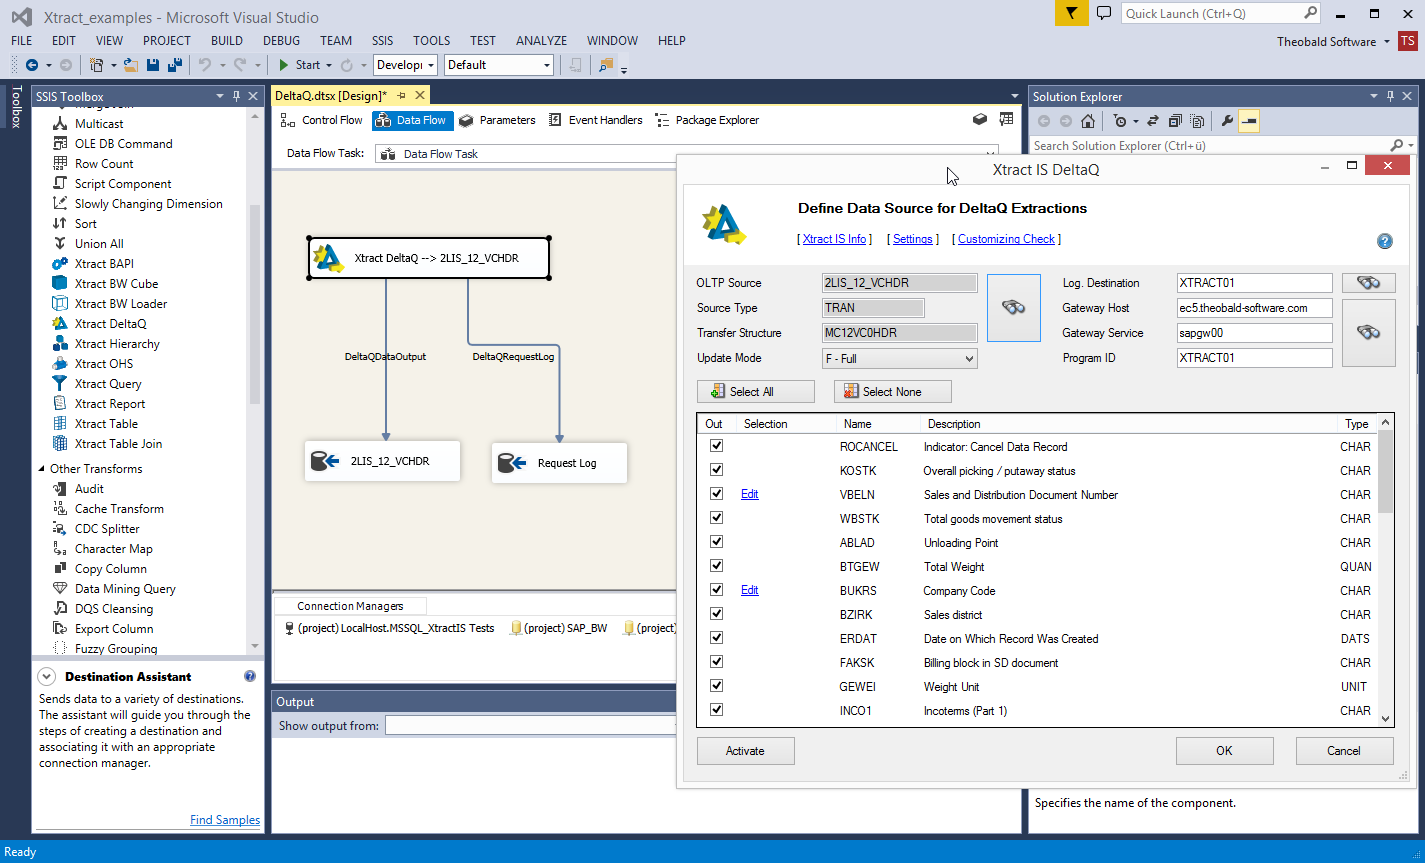Switch to the Control Flow tab

(x=321, y=120)
